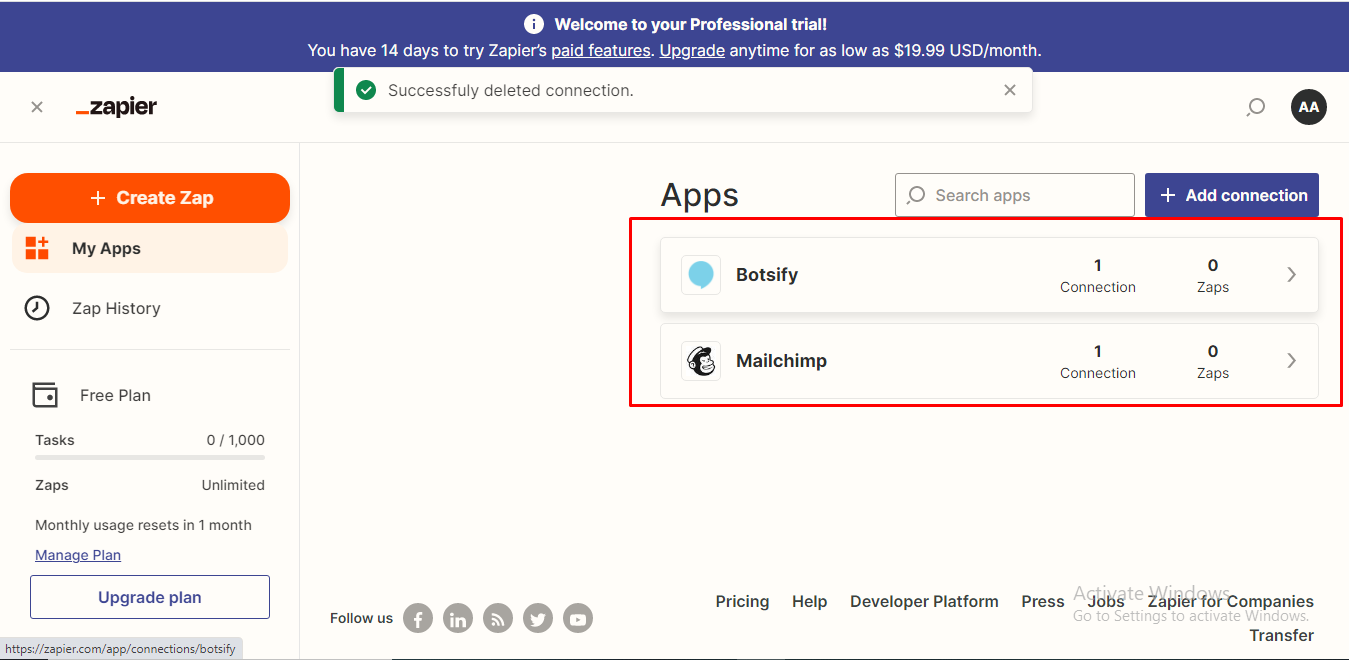Open the Pricing footer link
Viewport: 1349px width, 660px height.
tap(742, 601)
